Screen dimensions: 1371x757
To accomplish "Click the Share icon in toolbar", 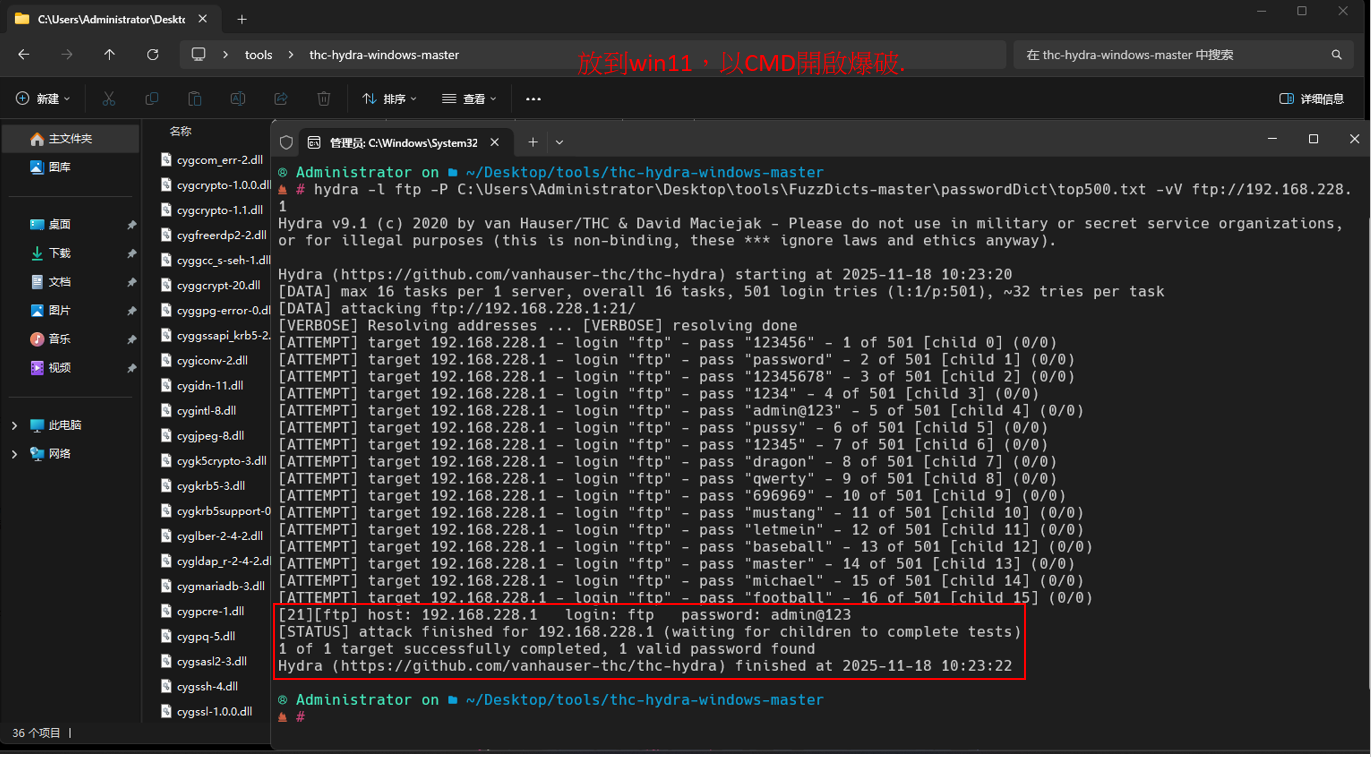I will pos(281,99).
